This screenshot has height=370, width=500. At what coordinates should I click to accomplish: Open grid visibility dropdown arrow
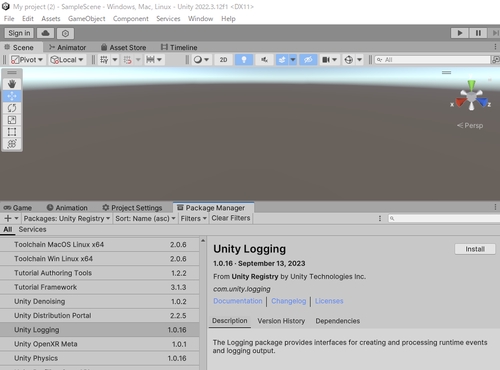pyautogui.click(x=115, y=60)
